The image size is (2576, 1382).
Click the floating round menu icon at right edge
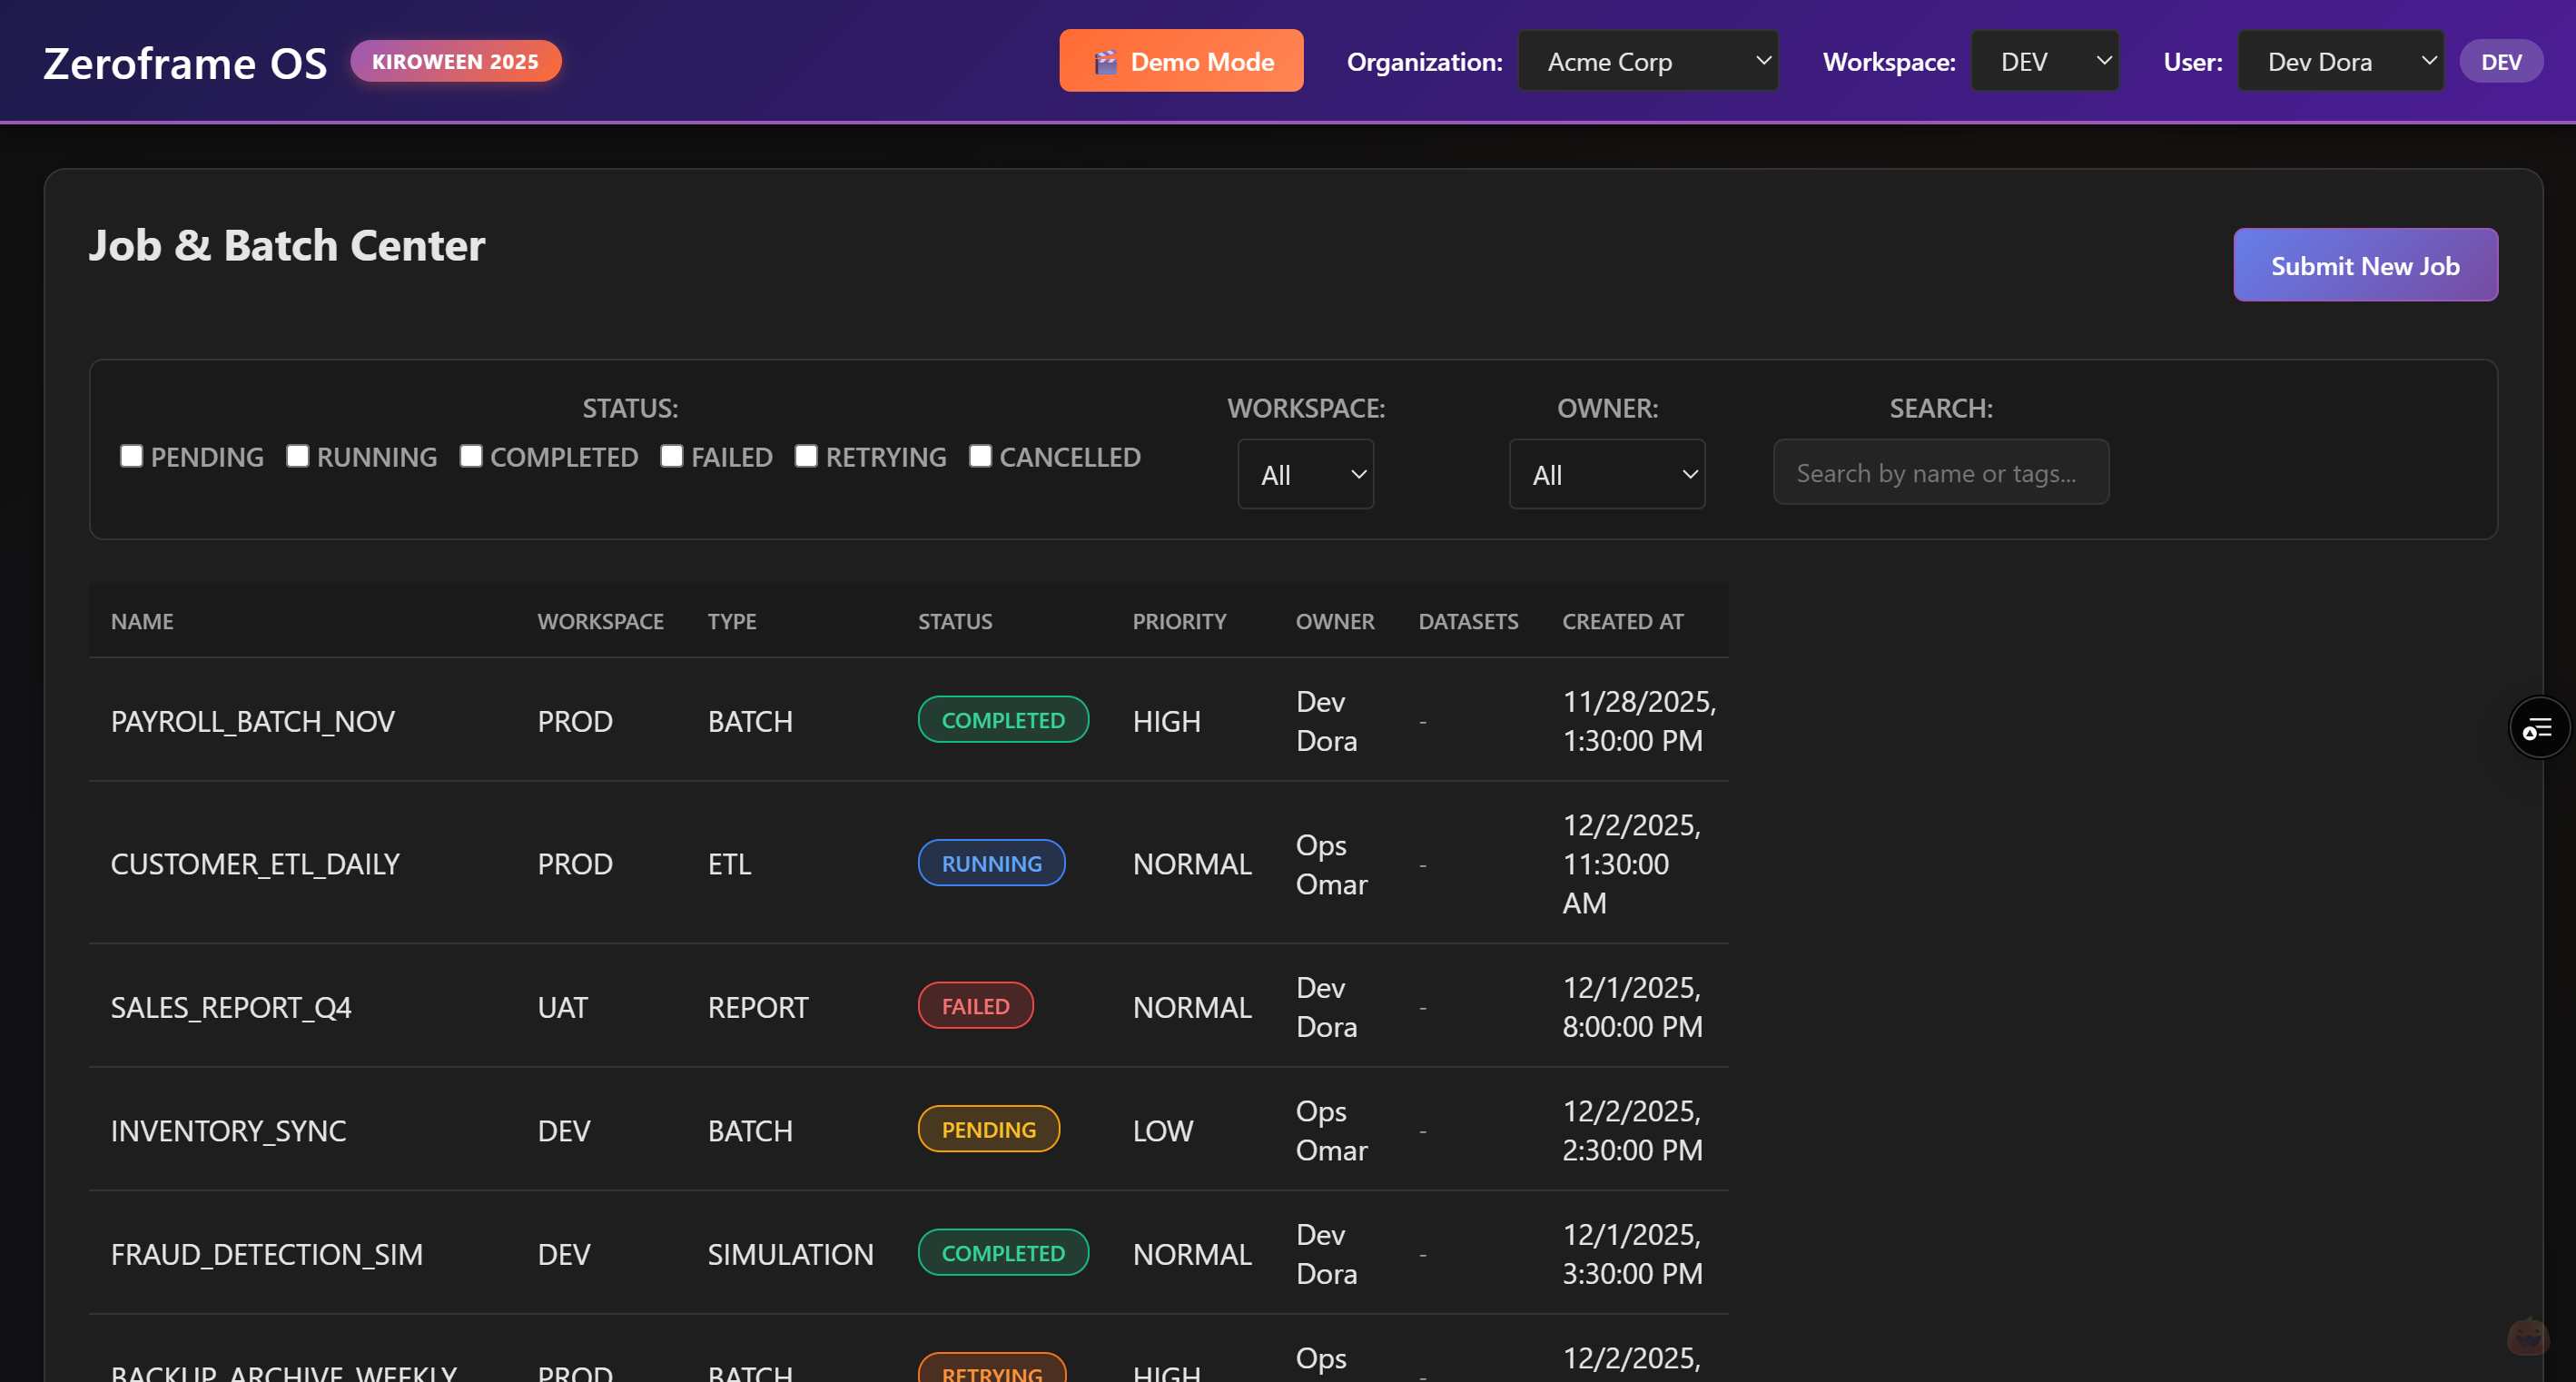2538,728
